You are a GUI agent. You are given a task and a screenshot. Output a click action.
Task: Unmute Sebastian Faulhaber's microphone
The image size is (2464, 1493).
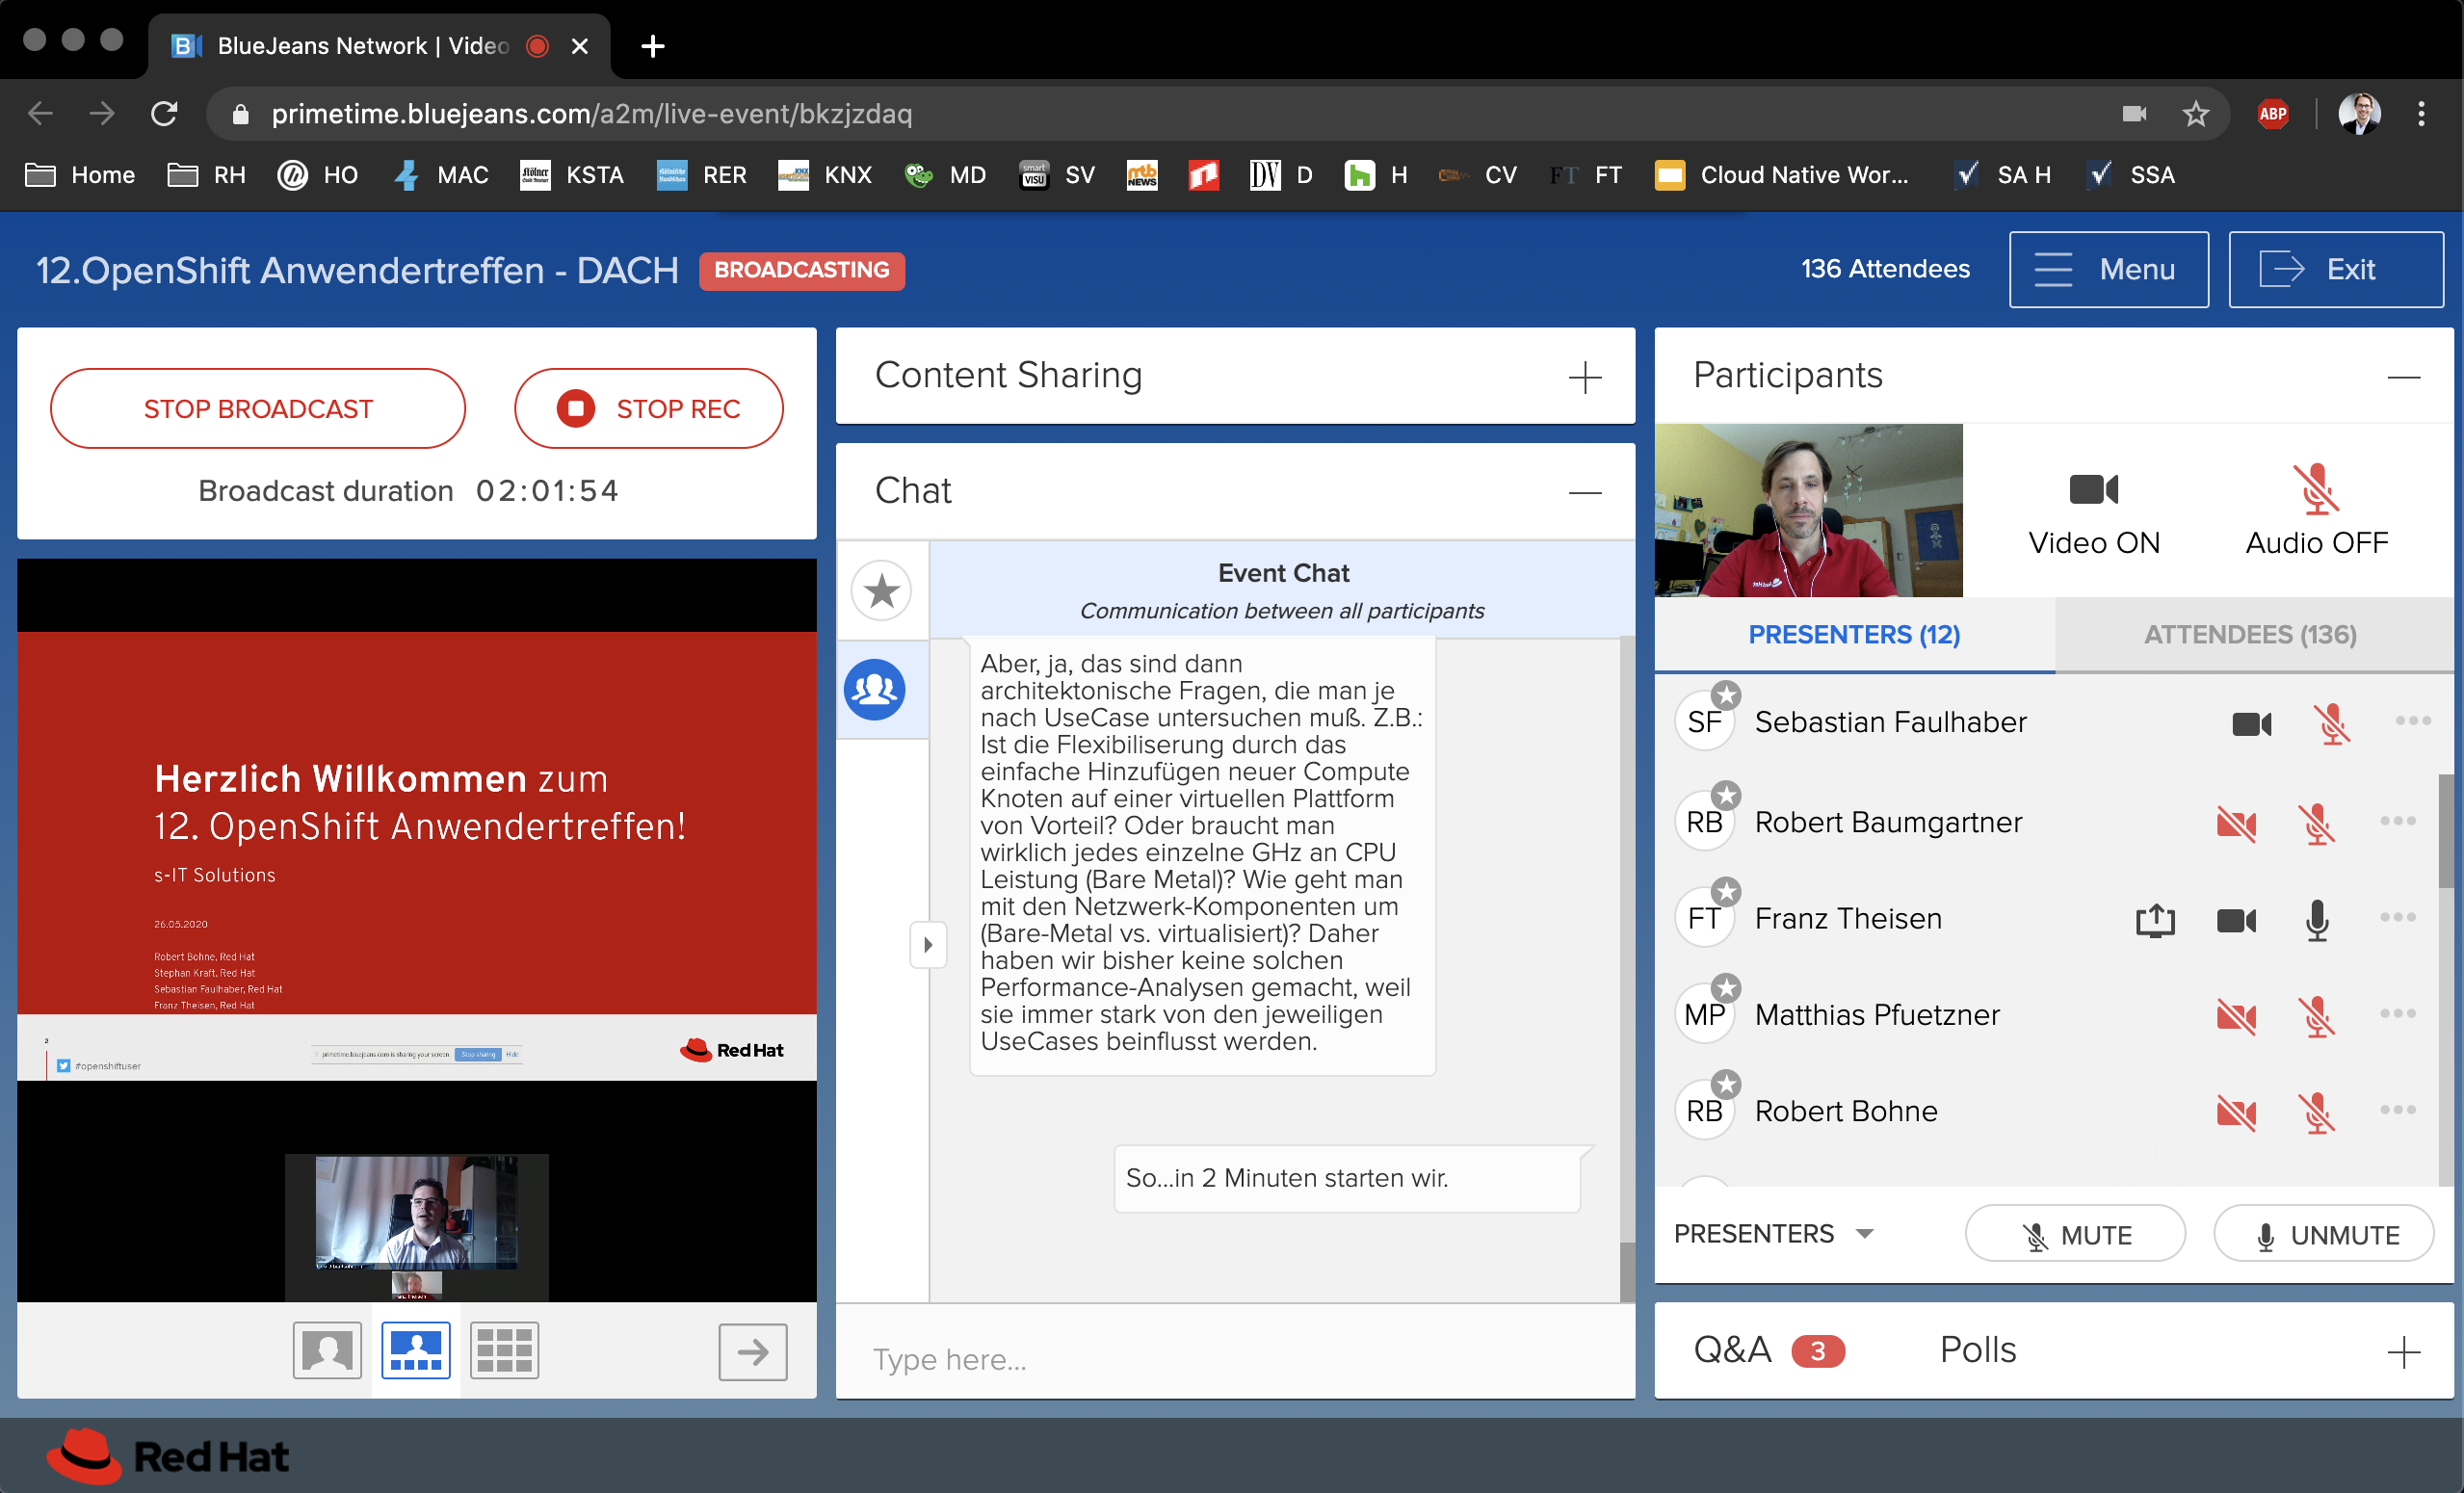pyautogui.click(x=2333, y=723)
